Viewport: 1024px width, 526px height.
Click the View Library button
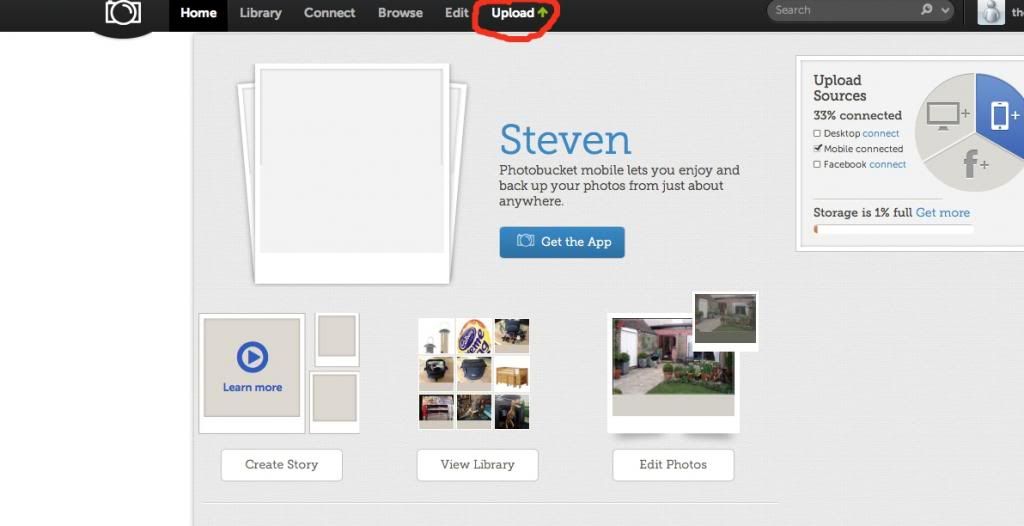pyautogui.click(x=477, y=465)
